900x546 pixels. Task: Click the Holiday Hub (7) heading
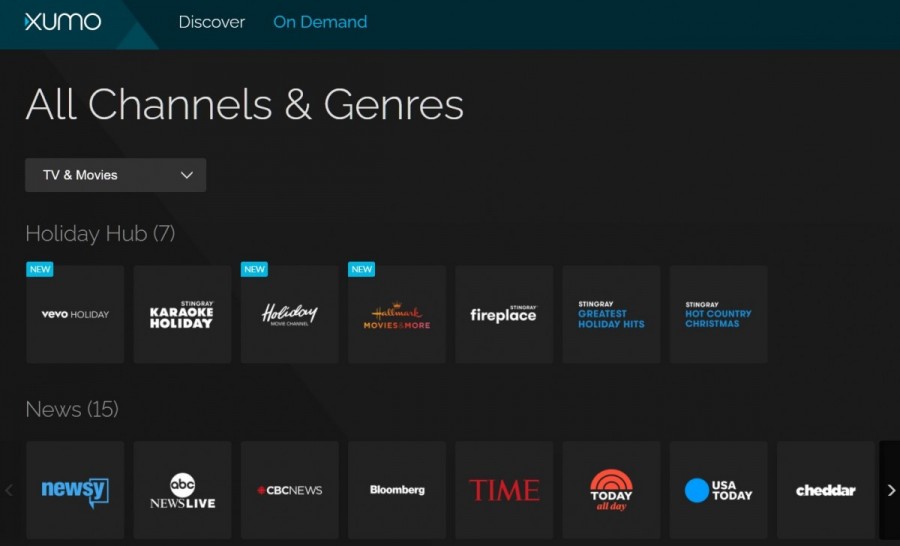point(100,234)
